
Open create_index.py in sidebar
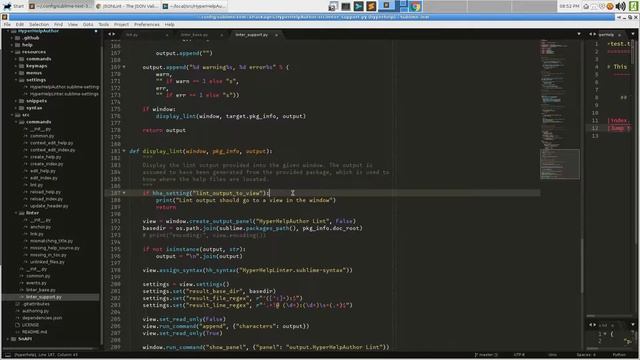[46, 164]
